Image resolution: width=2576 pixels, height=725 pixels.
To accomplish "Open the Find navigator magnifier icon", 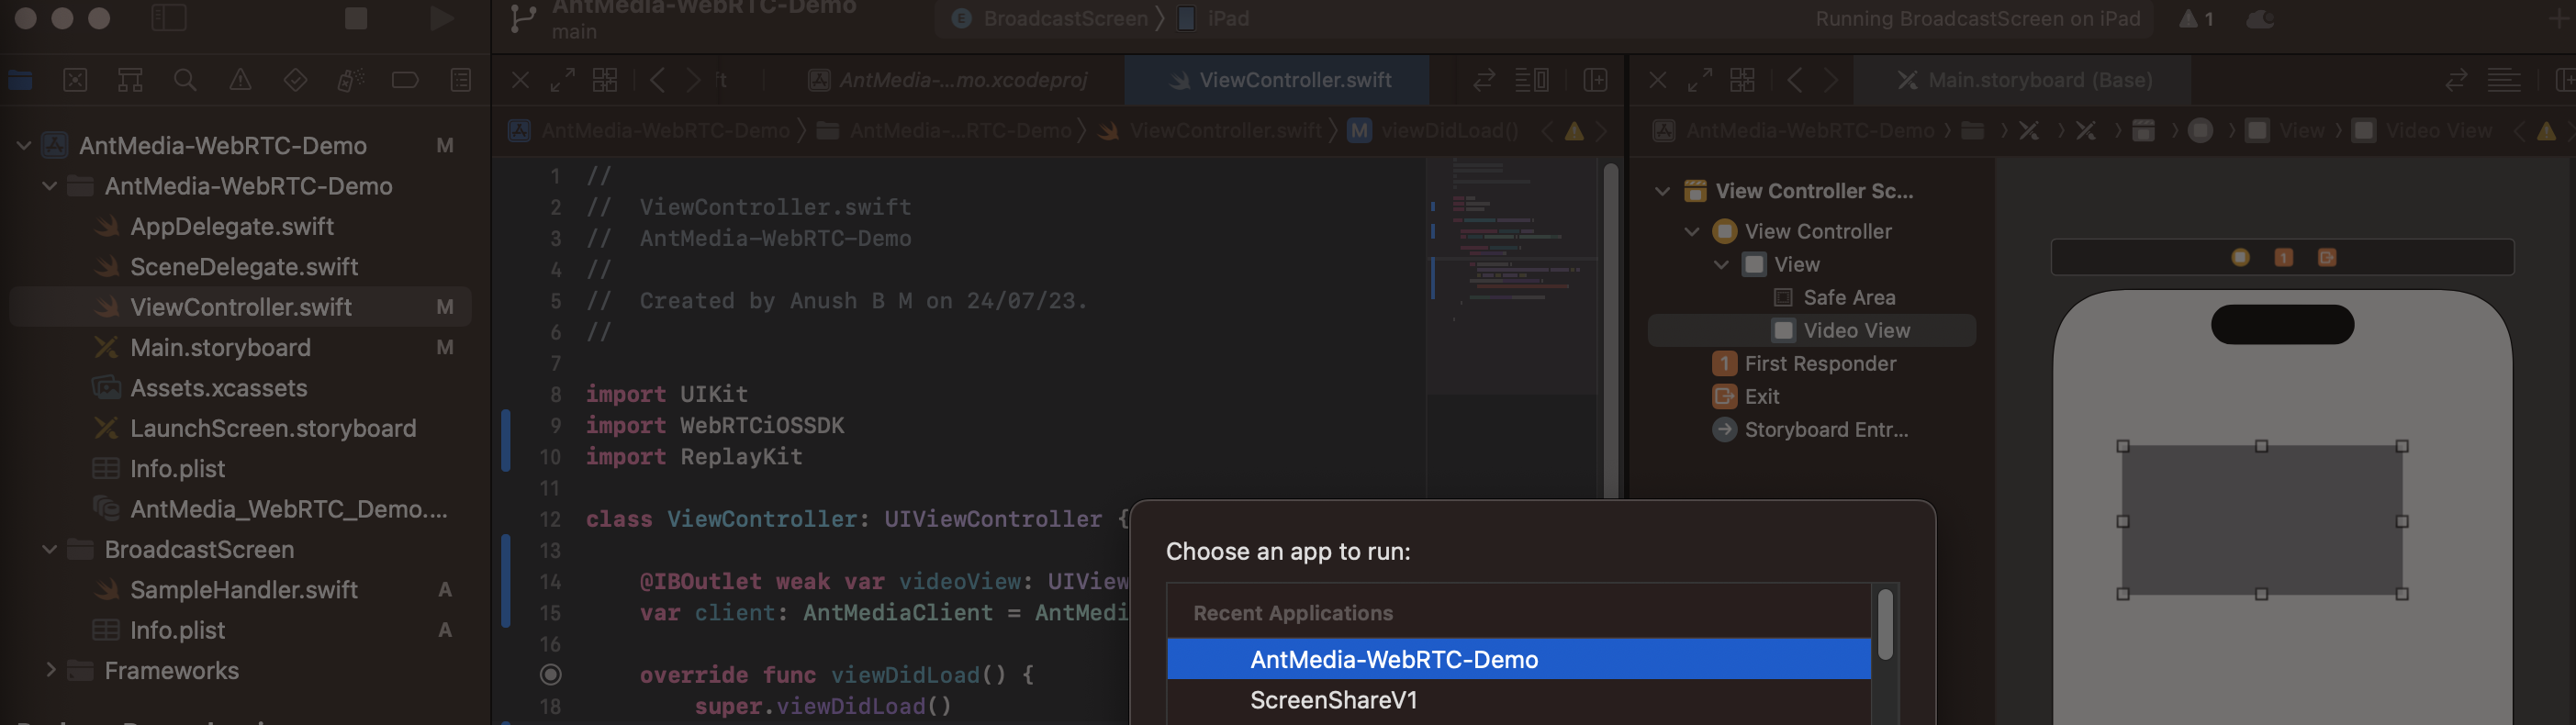I will [185, 80].
